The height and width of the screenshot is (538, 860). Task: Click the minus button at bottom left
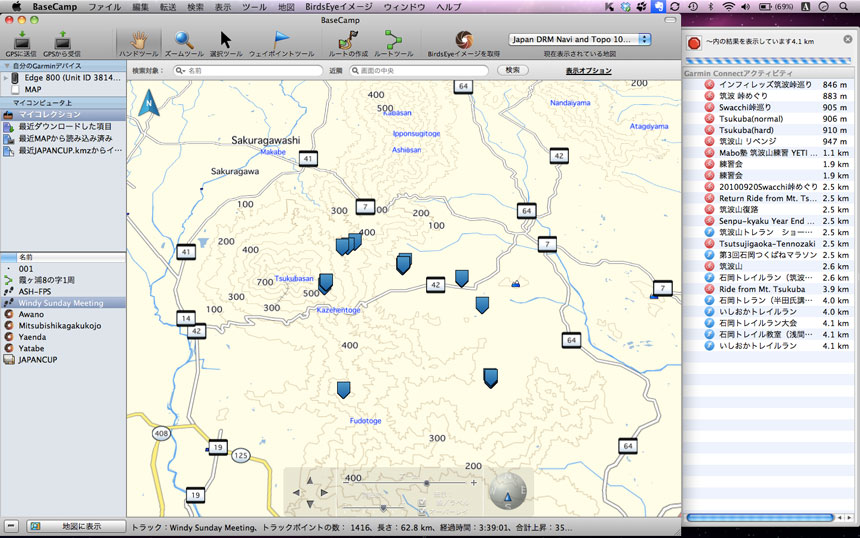coord(12,526)
